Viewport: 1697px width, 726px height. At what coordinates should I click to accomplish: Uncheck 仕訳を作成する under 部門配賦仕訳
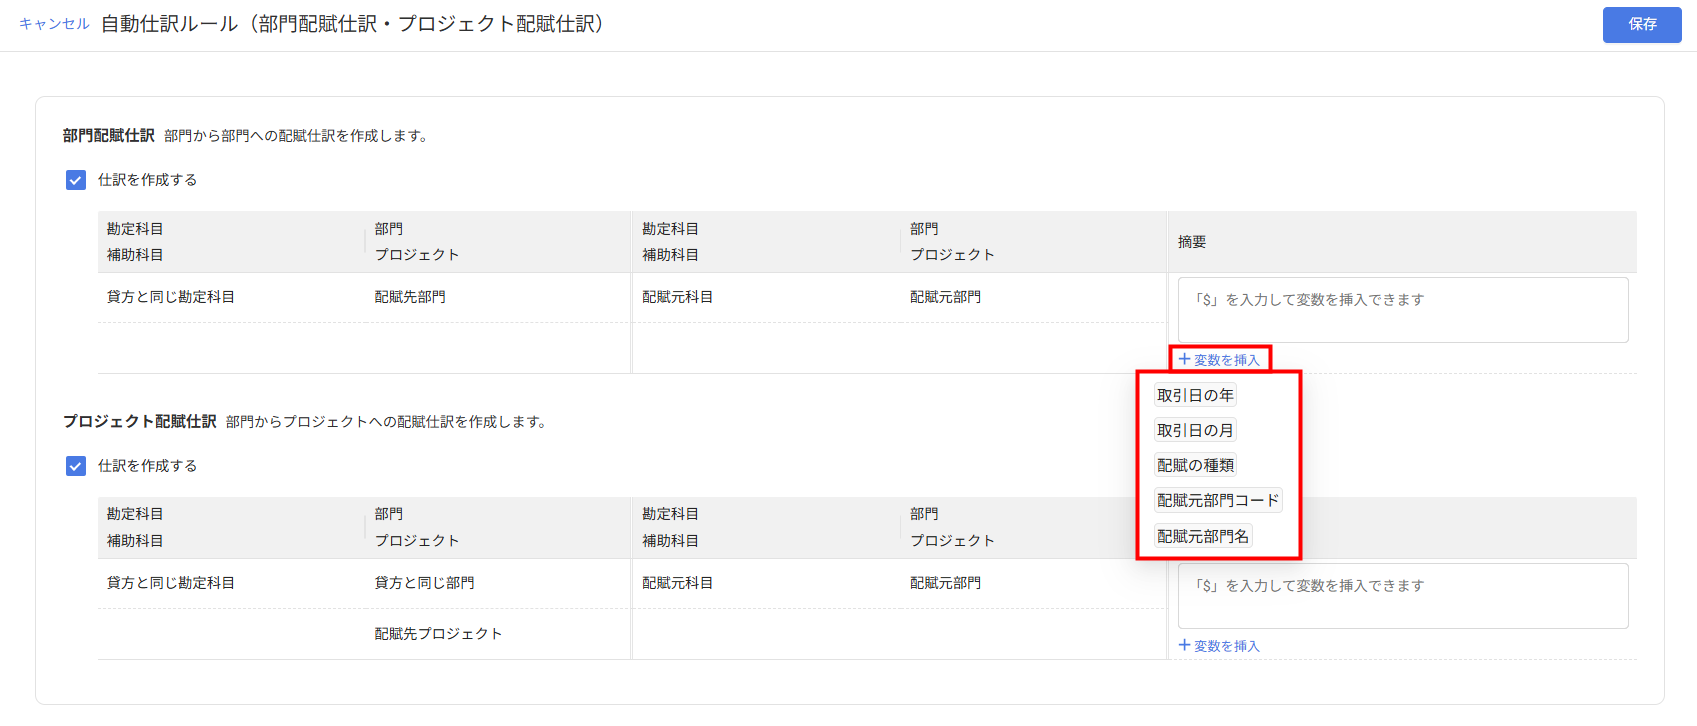pos(76,180)
